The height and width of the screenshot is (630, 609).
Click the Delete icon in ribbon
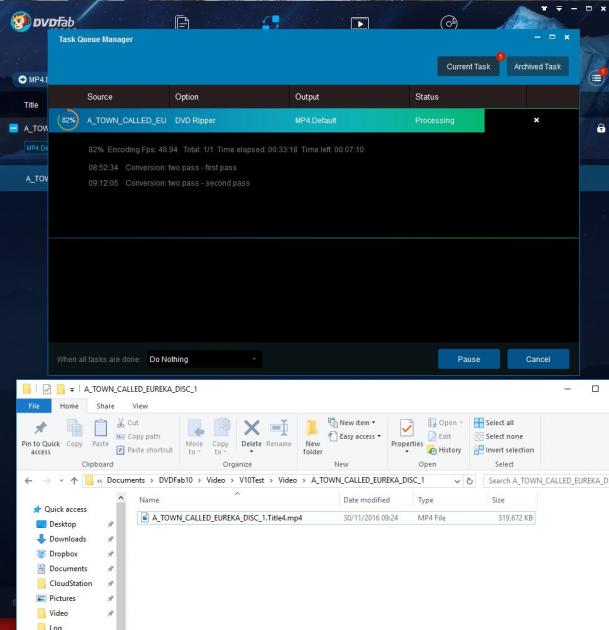[252, 432]
